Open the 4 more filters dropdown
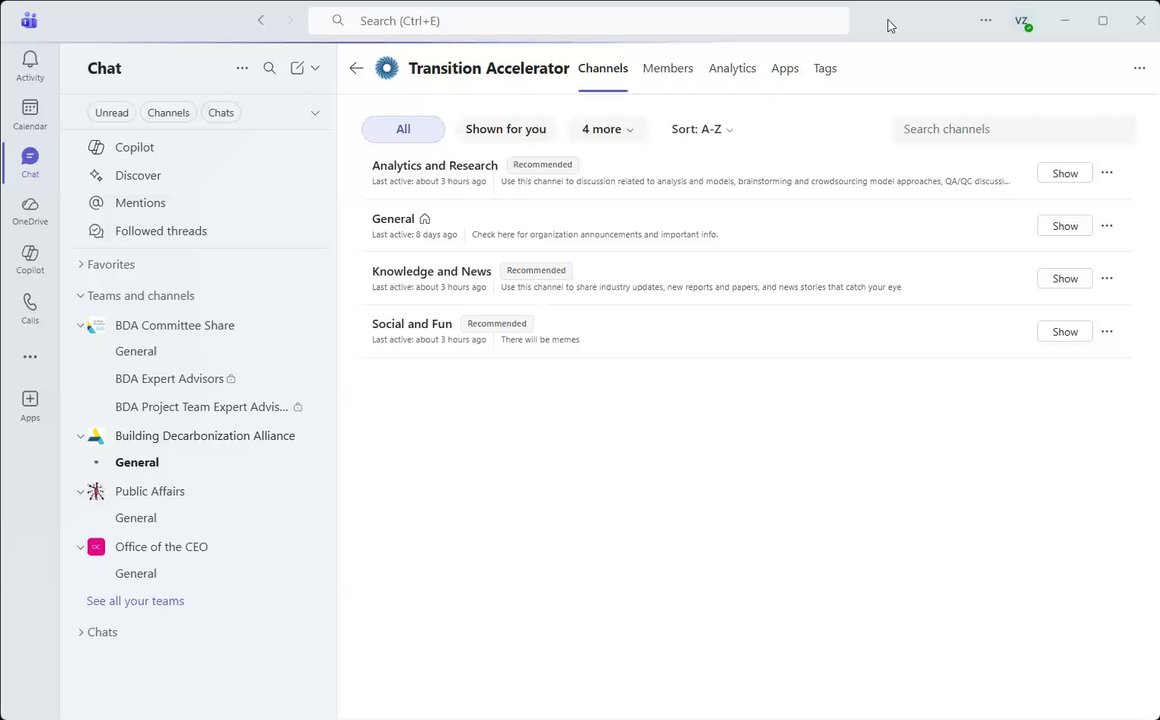This screenshot has height=720, width=1160. (607, 129)
